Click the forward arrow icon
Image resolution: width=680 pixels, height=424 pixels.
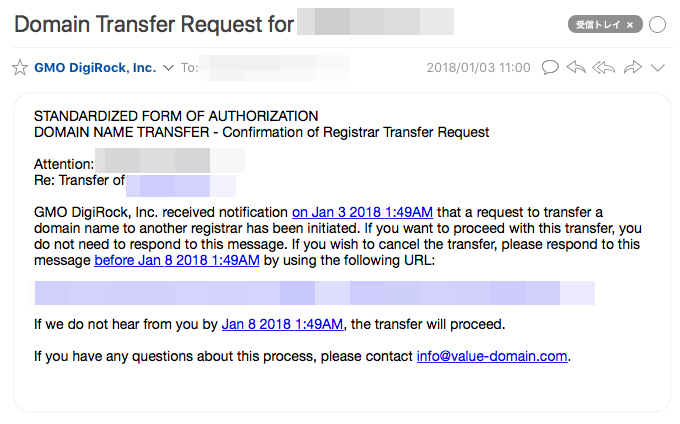(633, 67)
